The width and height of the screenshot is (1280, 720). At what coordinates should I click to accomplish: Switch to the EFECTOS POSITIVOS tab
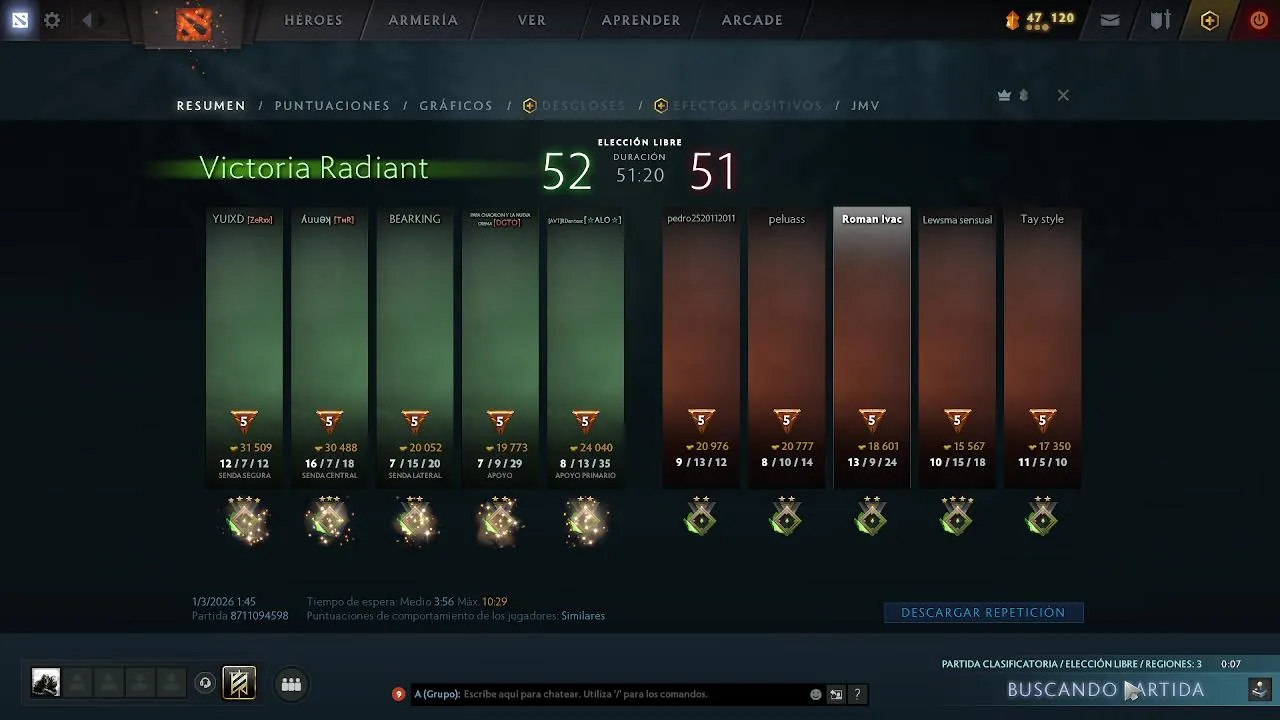click(738, 106)
